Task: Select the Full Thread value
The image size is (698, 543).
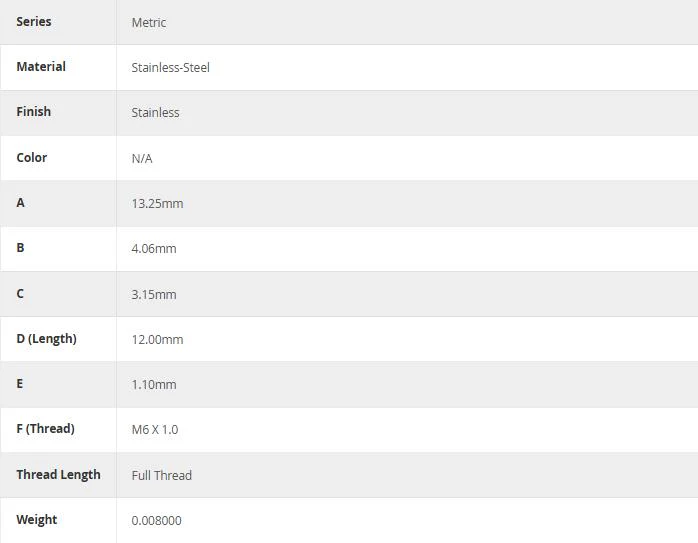Action: [162, 475]
